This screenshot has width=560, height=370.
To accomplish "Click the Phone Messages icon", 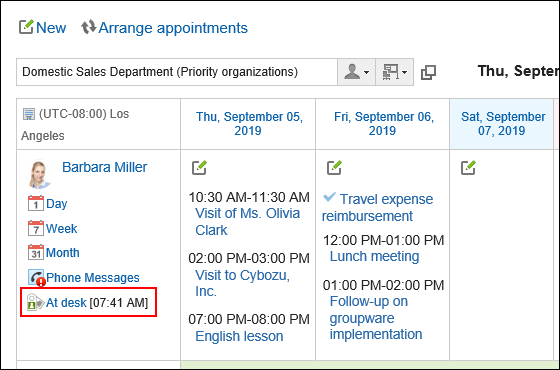I will (x=36, y=278).
